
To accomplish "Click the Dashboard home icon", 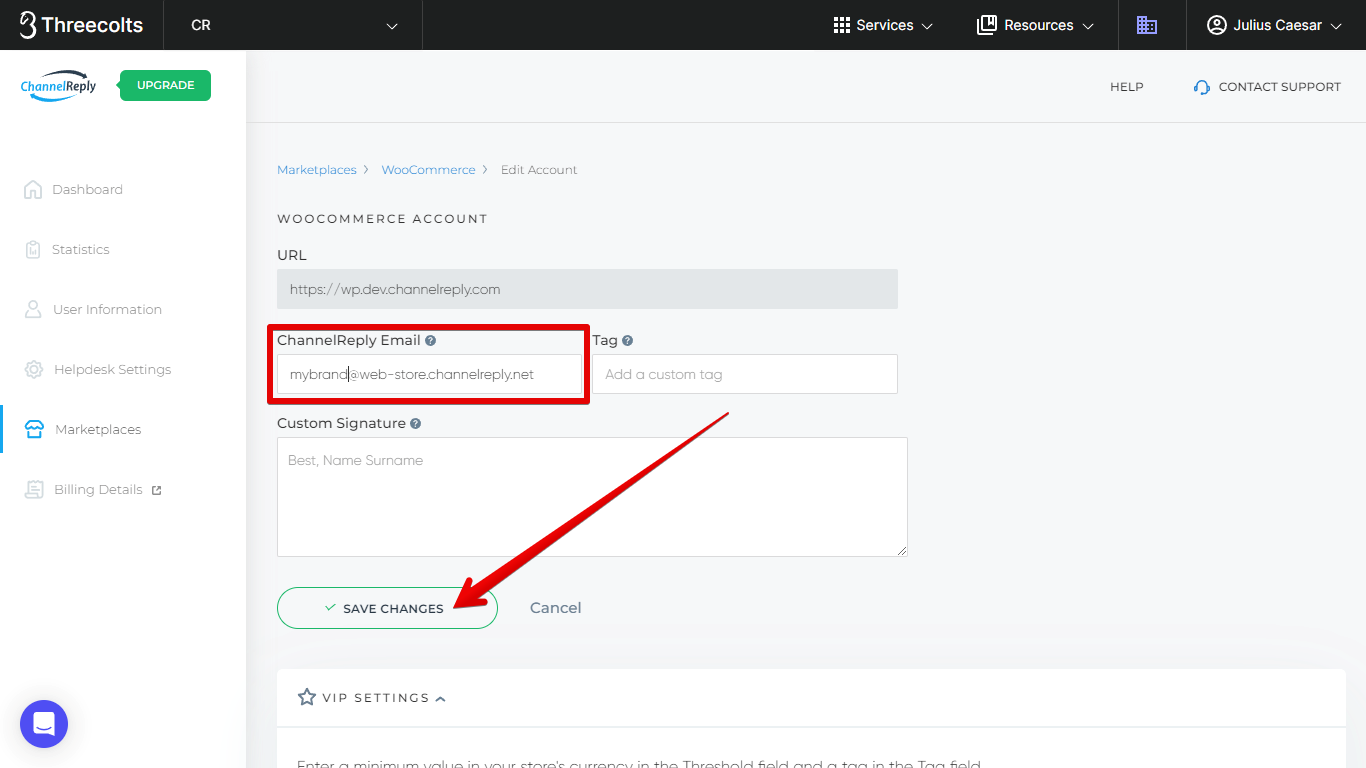I will (x=33, y=189).
